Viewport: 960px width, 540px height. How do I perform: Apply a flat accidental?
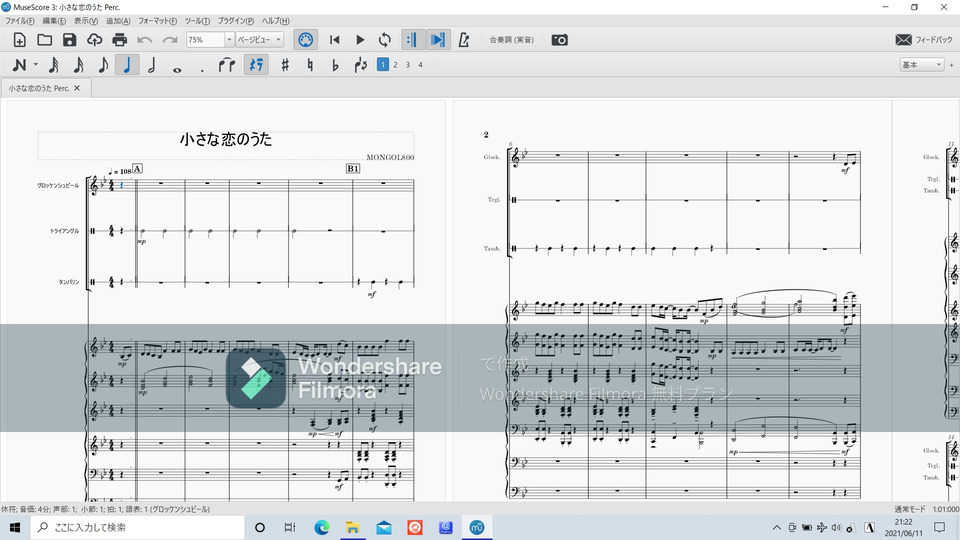[335, 65]
